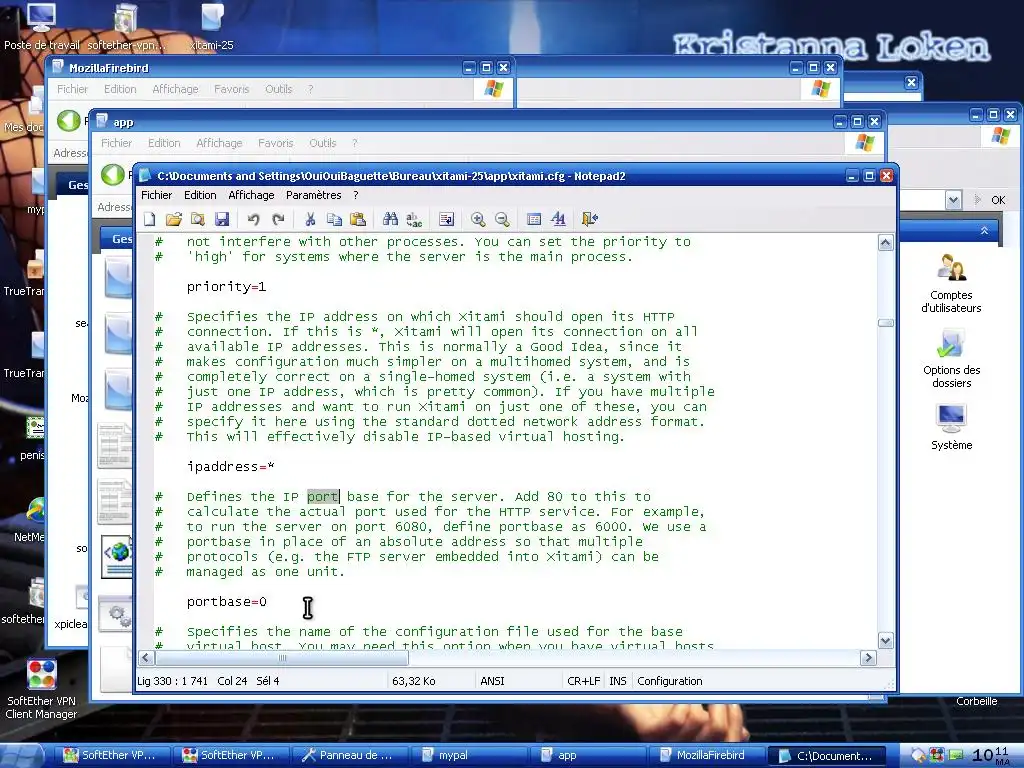Open the syntax scheme selector icon

coord(534,219)
